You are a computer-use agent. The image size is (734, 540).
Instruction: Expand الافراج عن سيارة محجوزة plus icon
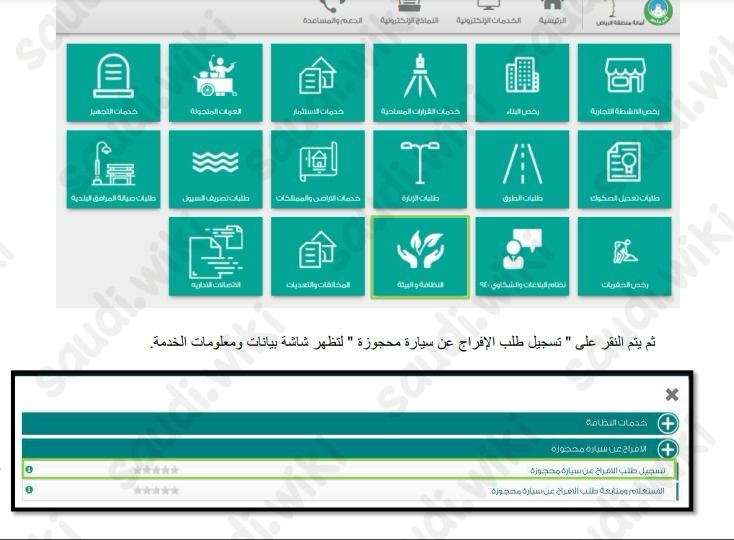click(x=668, y=449)
